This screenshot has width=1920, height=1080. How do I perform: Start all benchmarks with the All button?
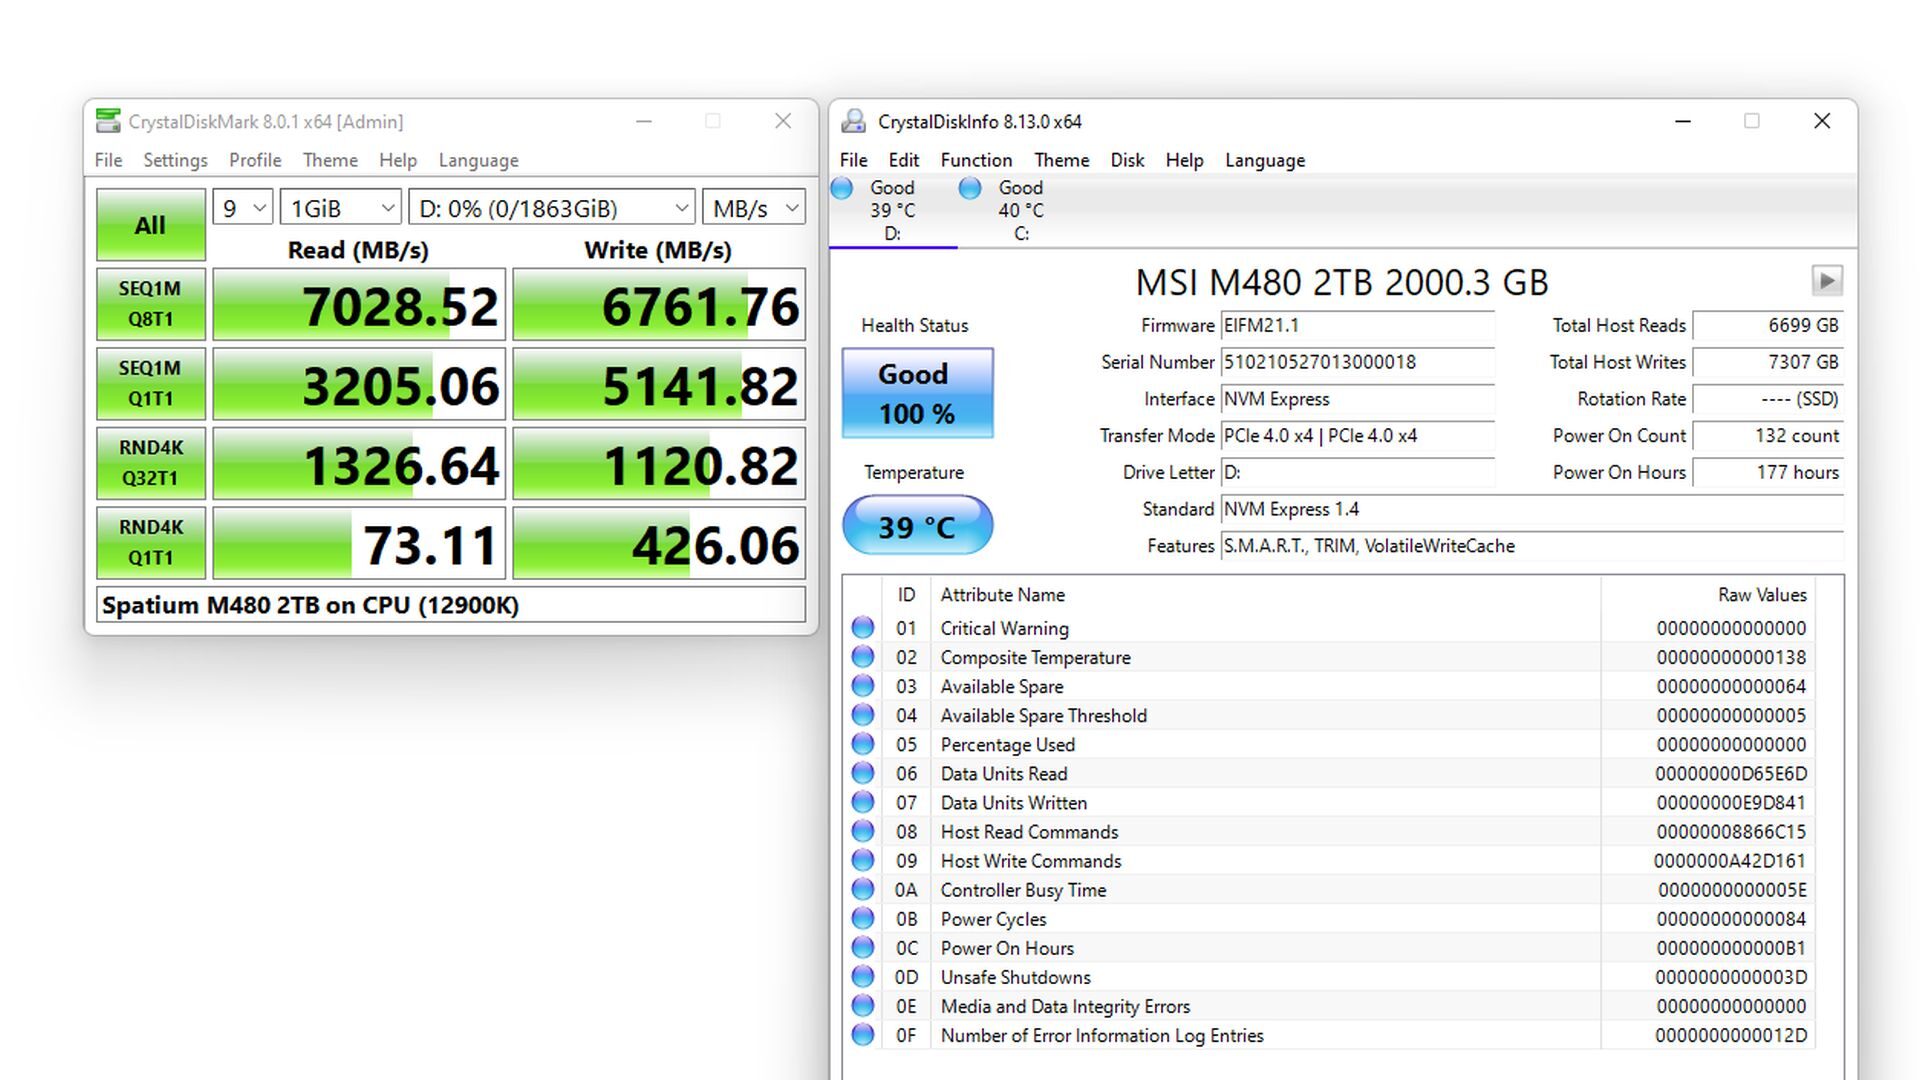(150, 224)
